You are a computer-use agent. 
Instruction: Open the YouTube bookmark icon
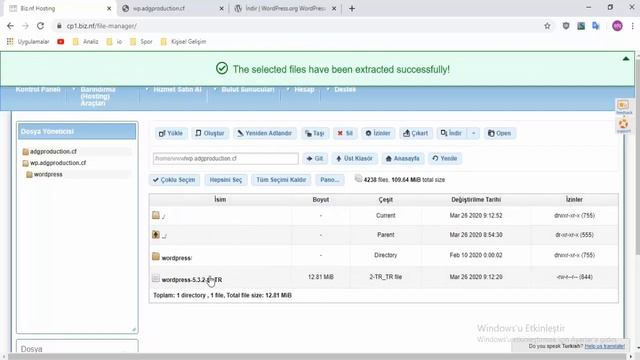[x=60, y=42]
